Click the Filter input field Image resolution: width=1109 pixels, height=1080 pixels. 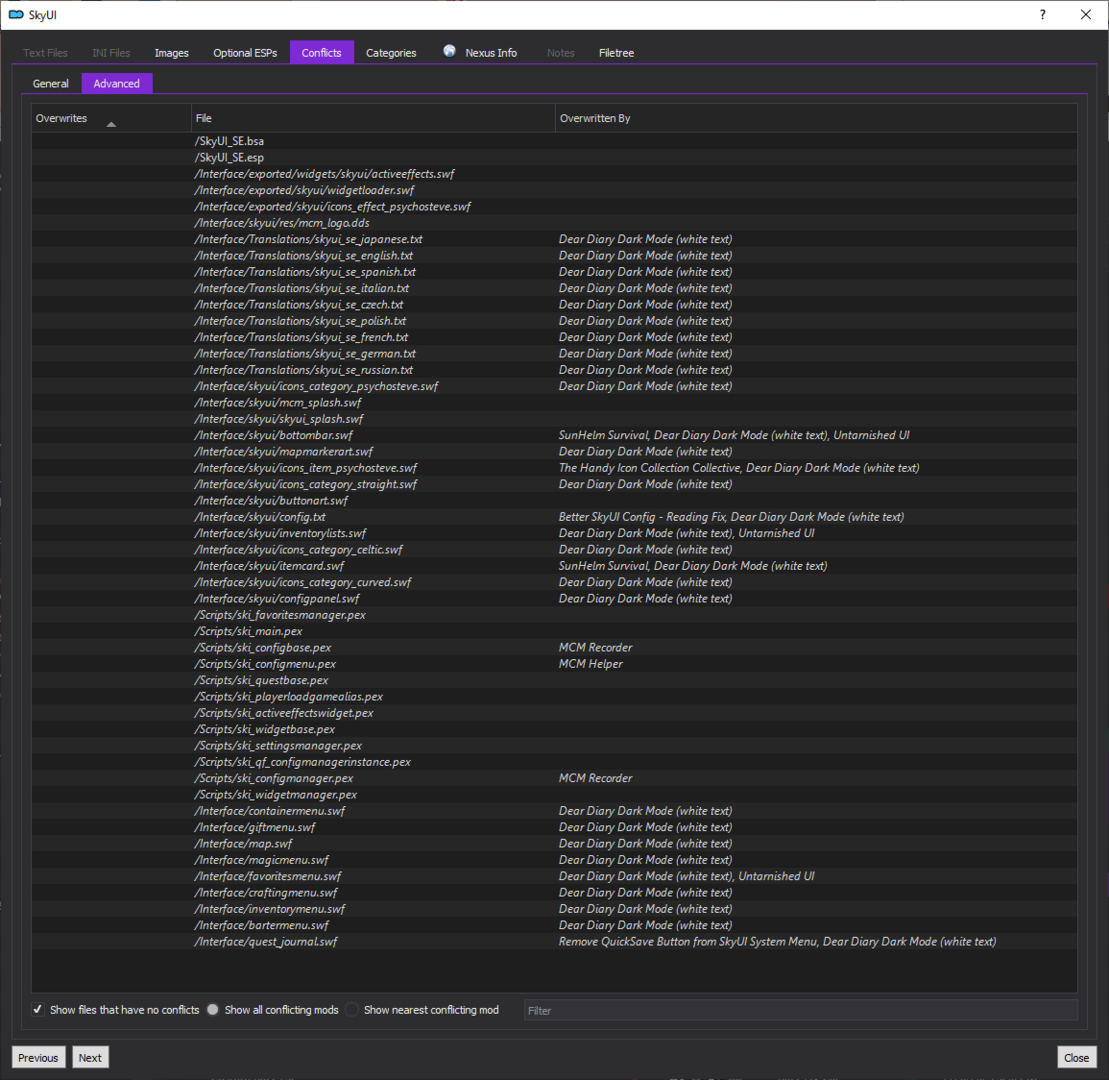tap(801, 1010)
